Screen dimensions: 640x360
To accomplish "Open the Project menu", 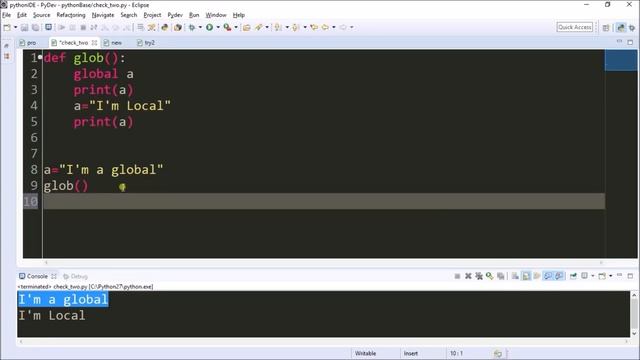I will [x=152, y=15].
